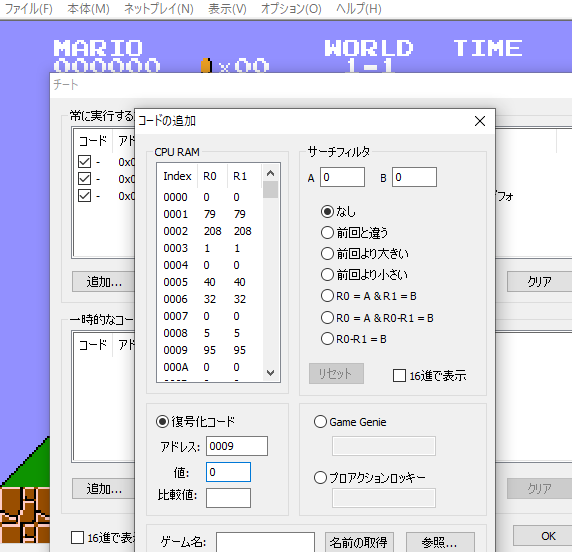Click the search filter A value field
The width and height of the screenshot is (572, 552).
(342, 177)
